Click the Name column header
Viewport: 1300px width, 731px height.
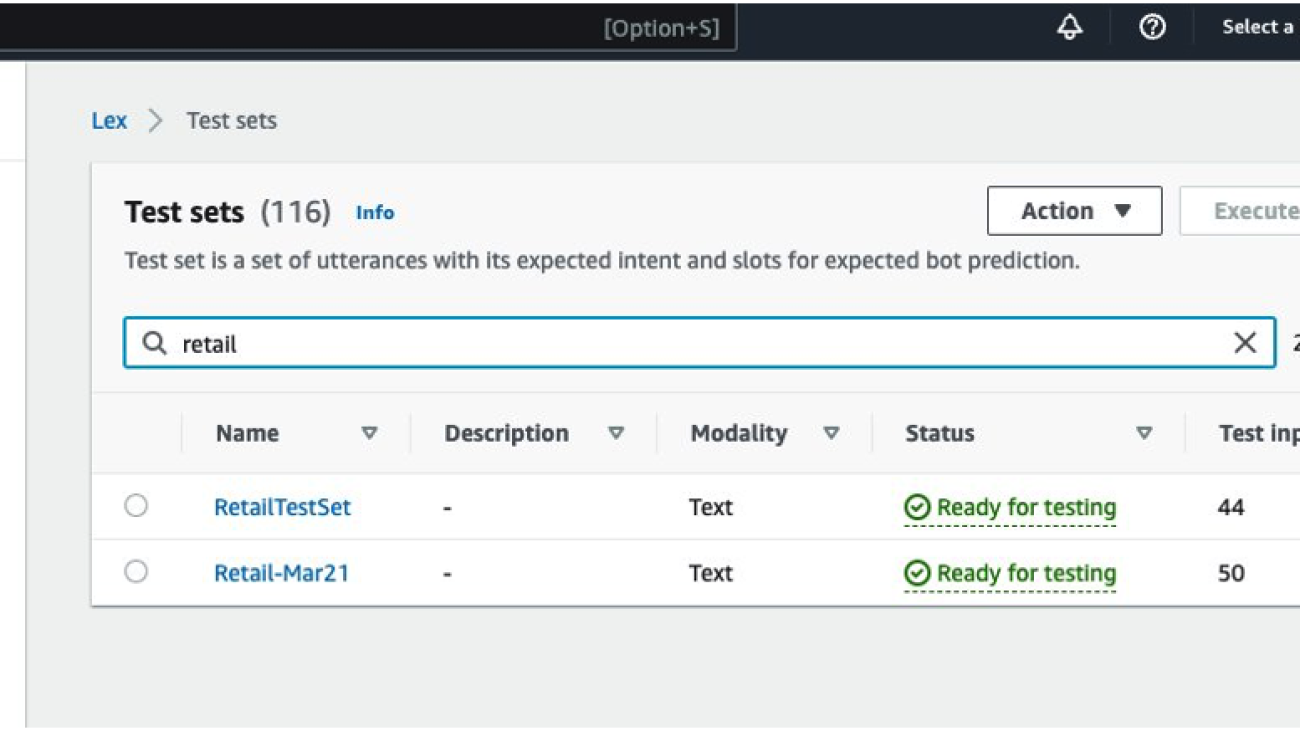(247, 434)
